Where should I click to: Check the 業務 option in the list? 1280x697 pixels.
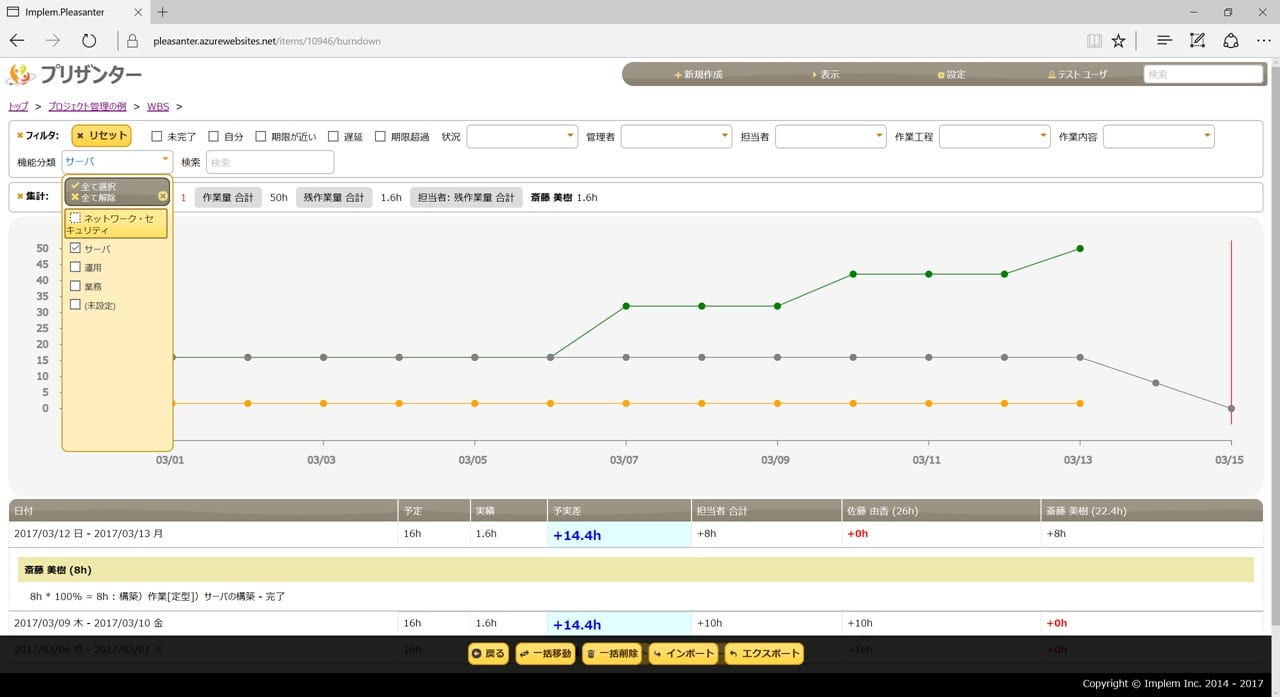pyautogui.click(x=75, y=286)
